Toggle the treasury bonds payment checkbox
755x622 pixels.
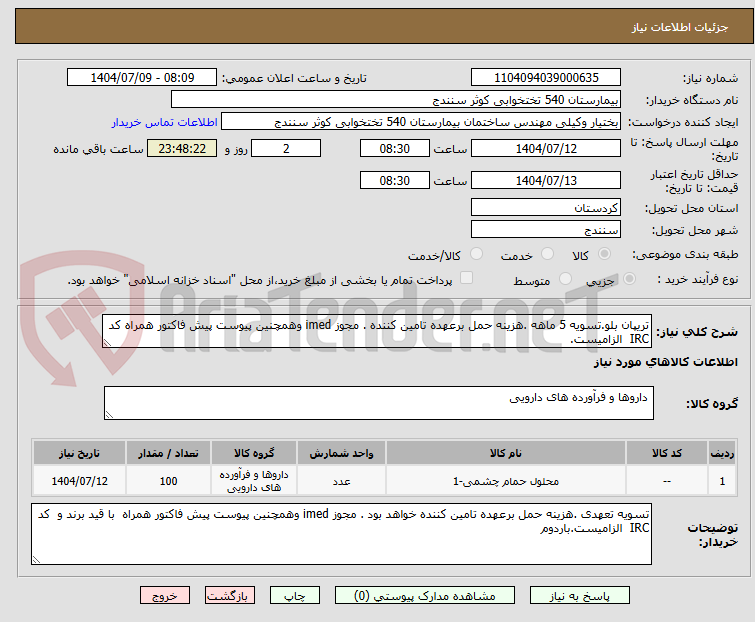coord(466,280)
